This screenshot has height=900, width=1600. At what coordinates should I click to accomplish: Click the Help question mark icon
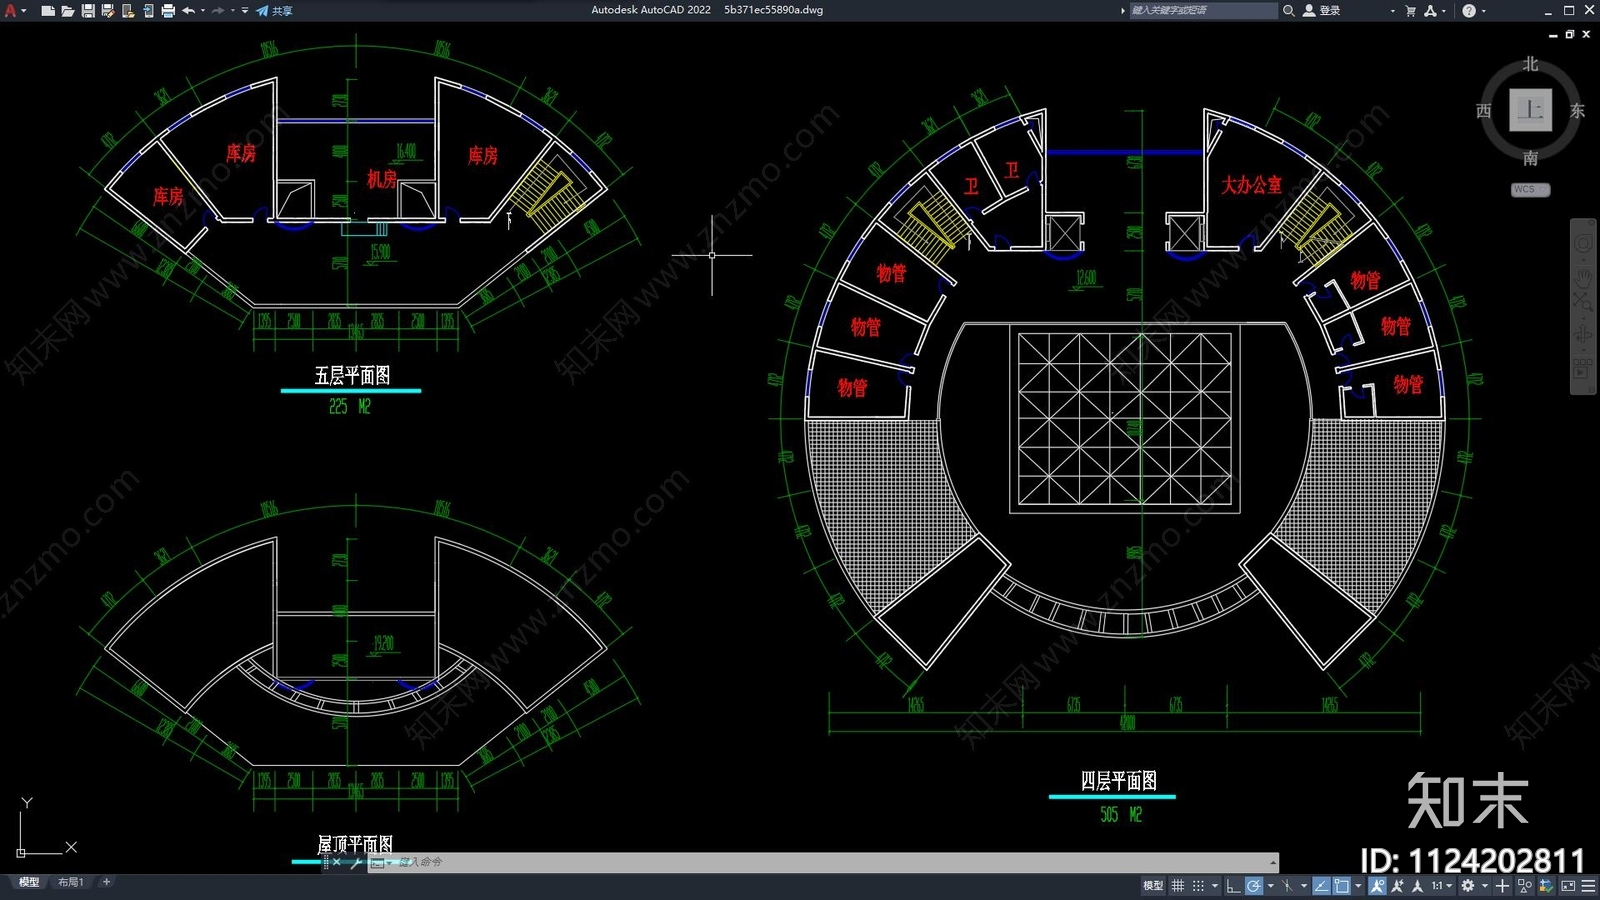1469,11
